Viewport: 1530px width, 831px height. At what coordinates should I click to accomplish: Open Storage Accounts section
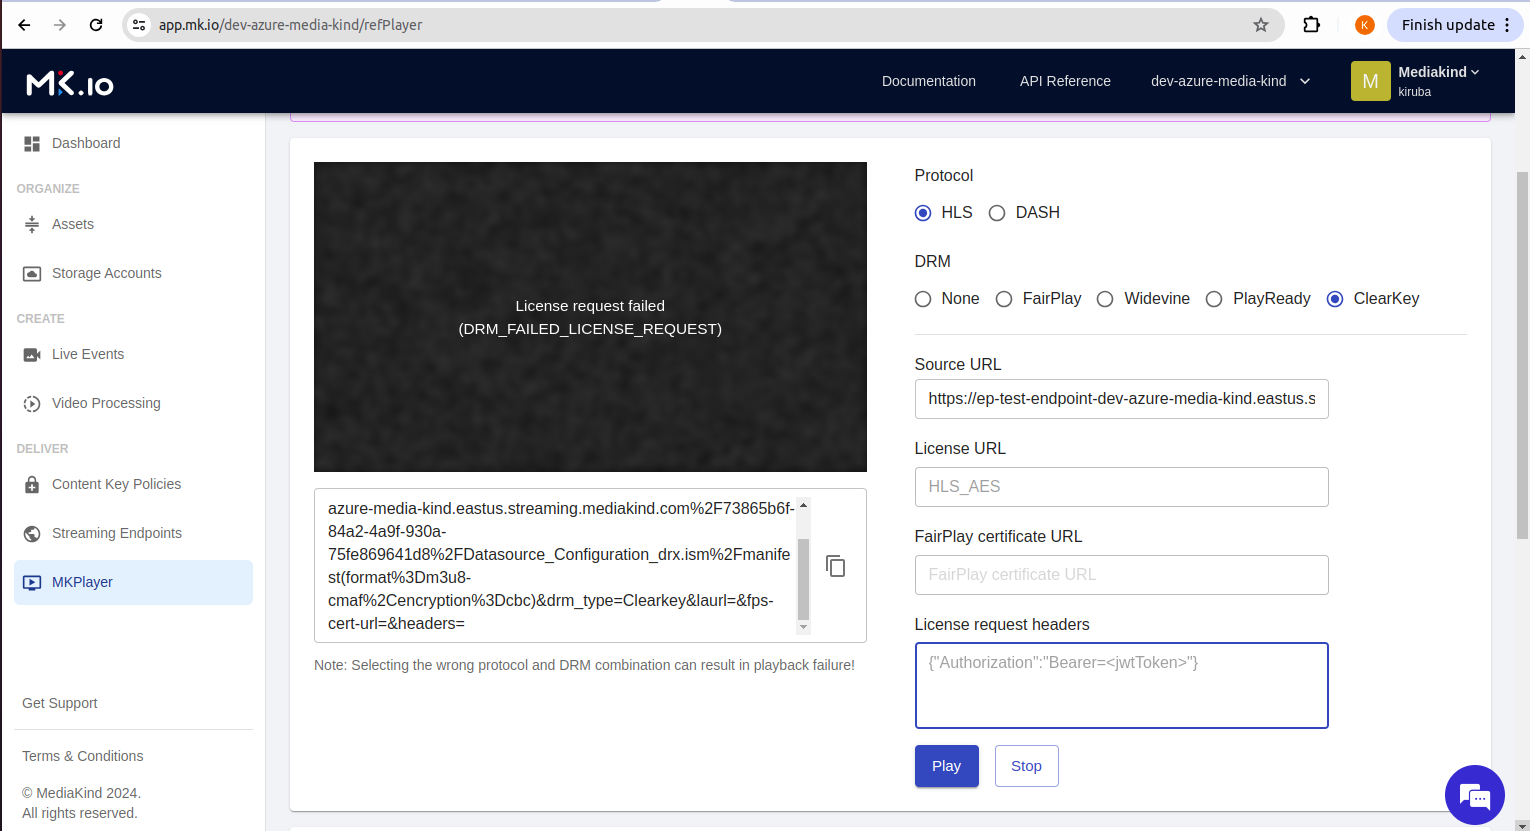tap(107, 274)
